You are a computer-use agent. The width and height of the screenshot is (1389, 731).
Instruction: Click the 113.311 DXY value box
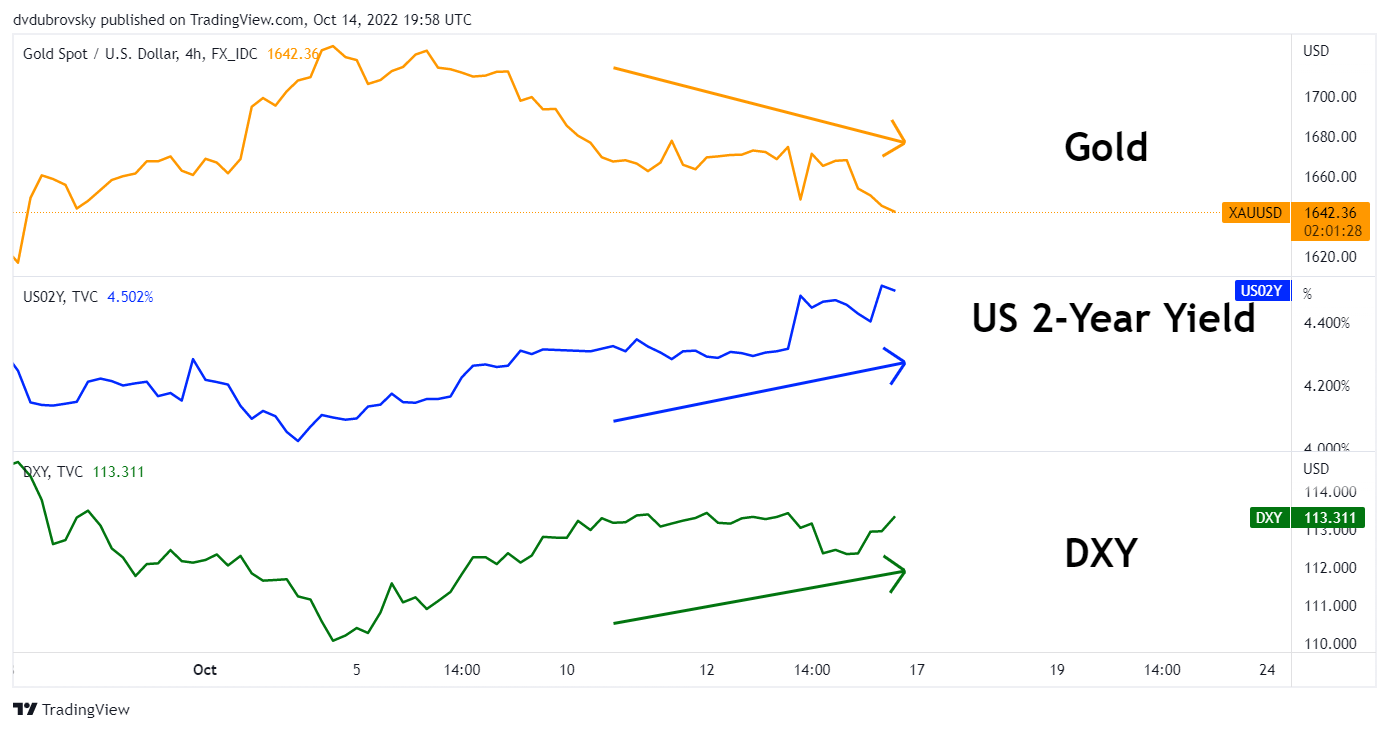click(1330, 518)
